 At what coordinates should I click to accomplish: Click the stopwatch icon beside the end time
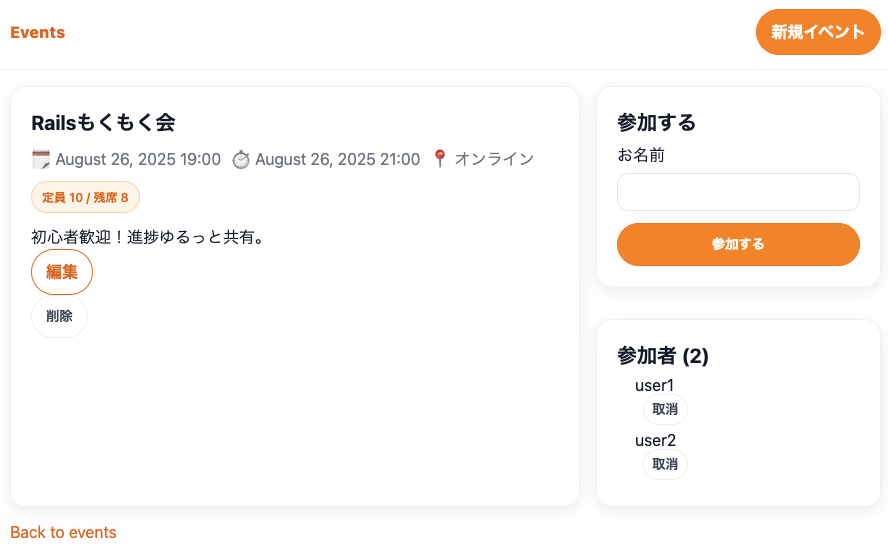(x=241, y=160)
